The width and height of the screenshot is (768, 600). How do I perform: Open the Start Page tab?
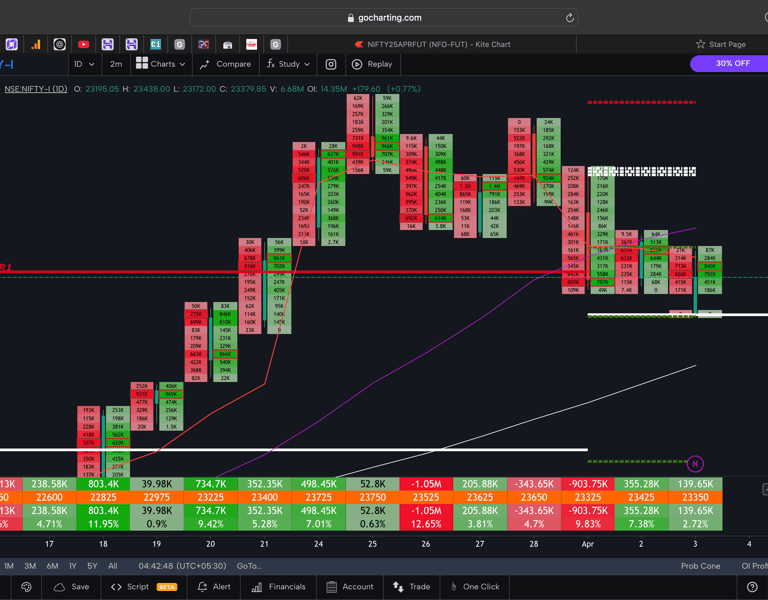point(721,44)
